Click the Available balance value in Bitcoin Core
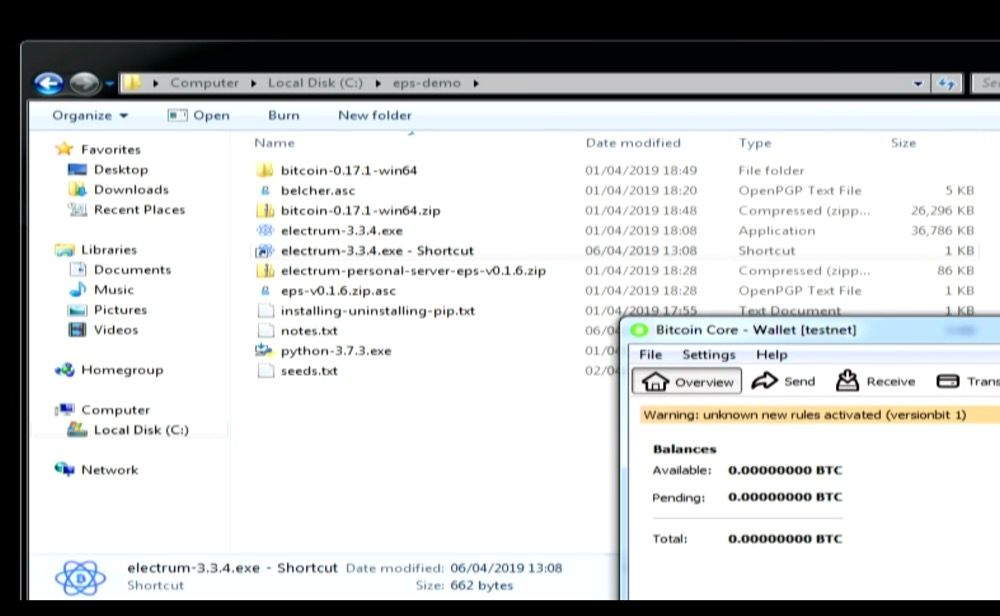The image size is (1000, 616). (x=785, y=470)
